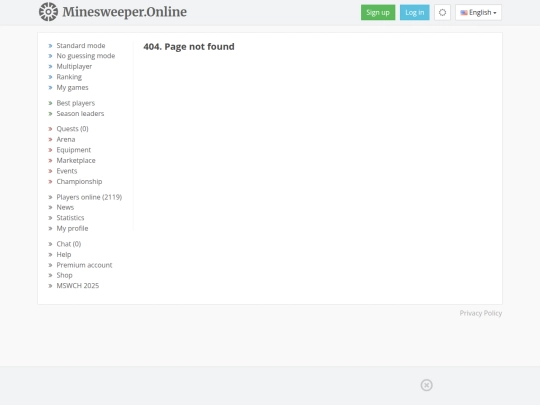
Task: View Players online (2119)
Action: click(89, 197)
